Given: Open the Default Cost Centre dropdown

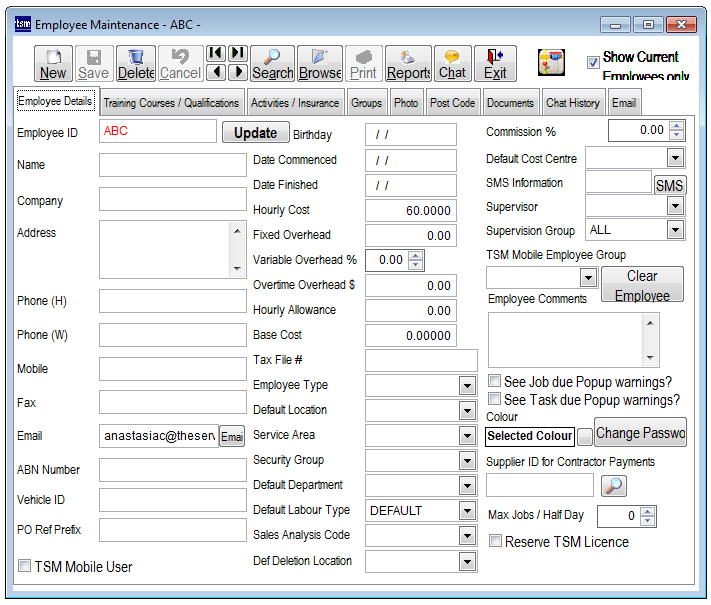Looking at the screenshot, I should coord(675,158).
